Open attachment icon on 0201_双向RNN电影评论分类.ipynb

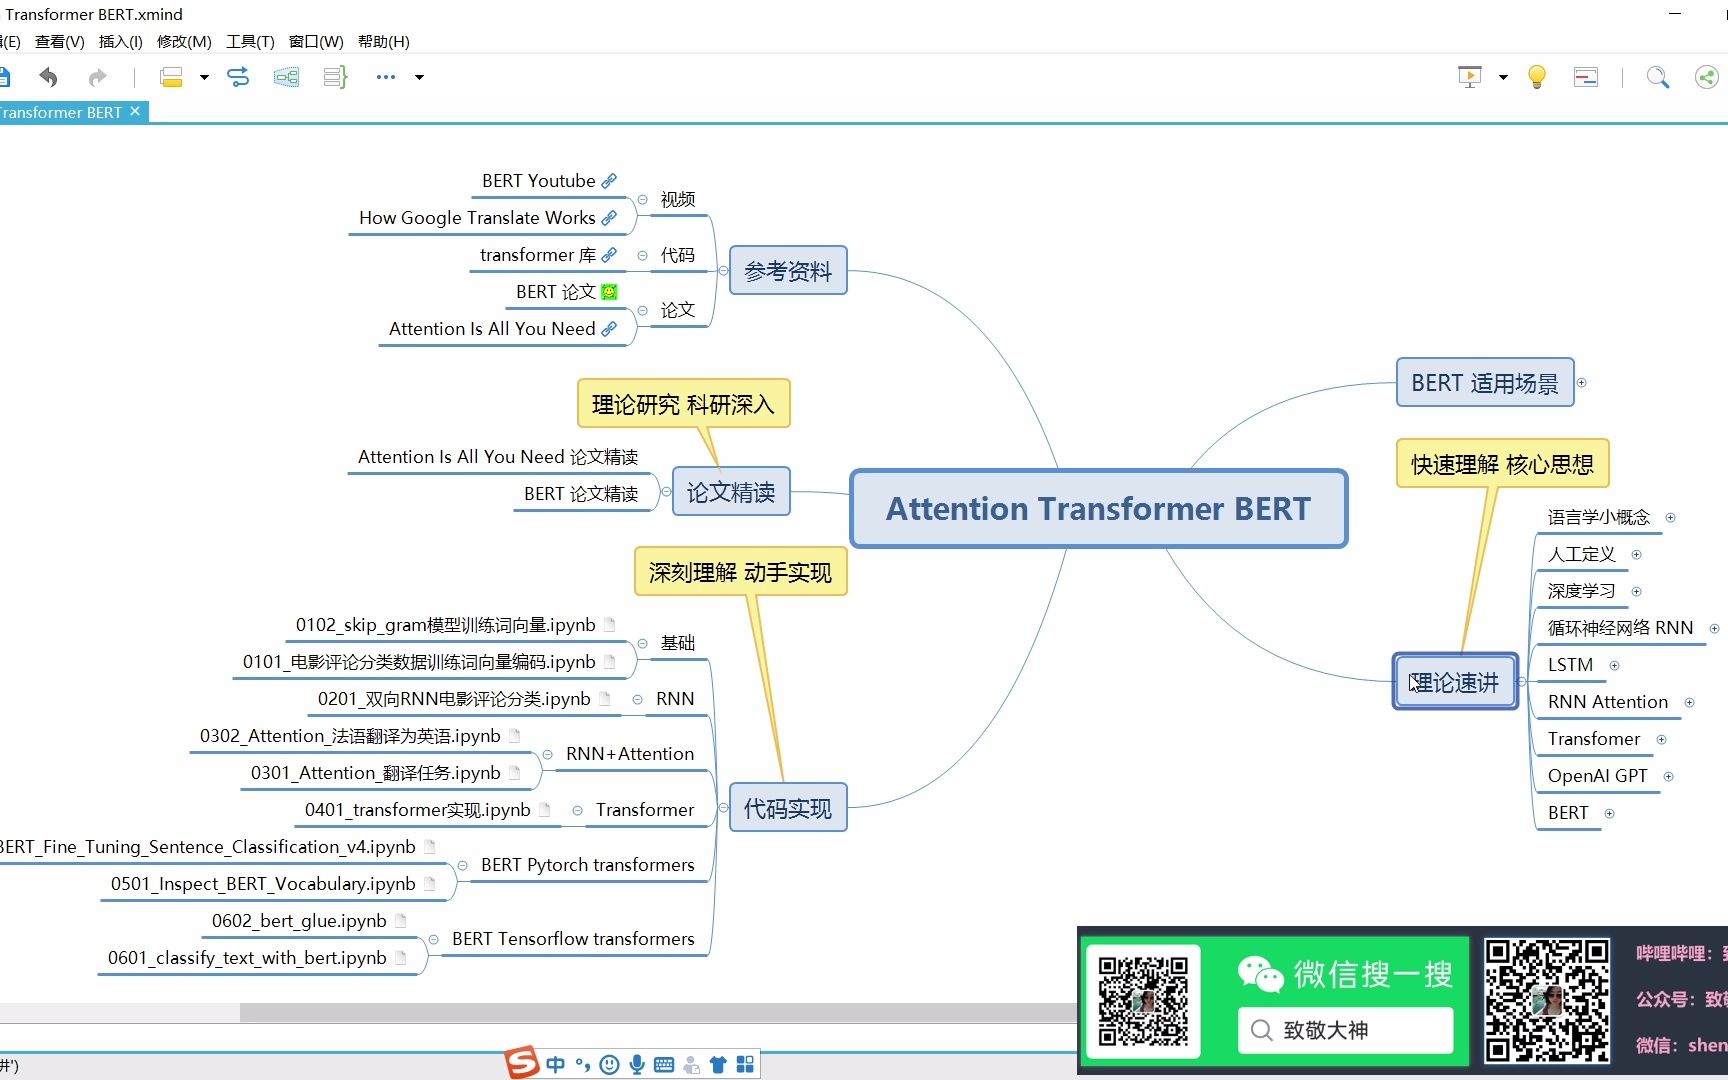pyautogui.click(x=604, y=699)
